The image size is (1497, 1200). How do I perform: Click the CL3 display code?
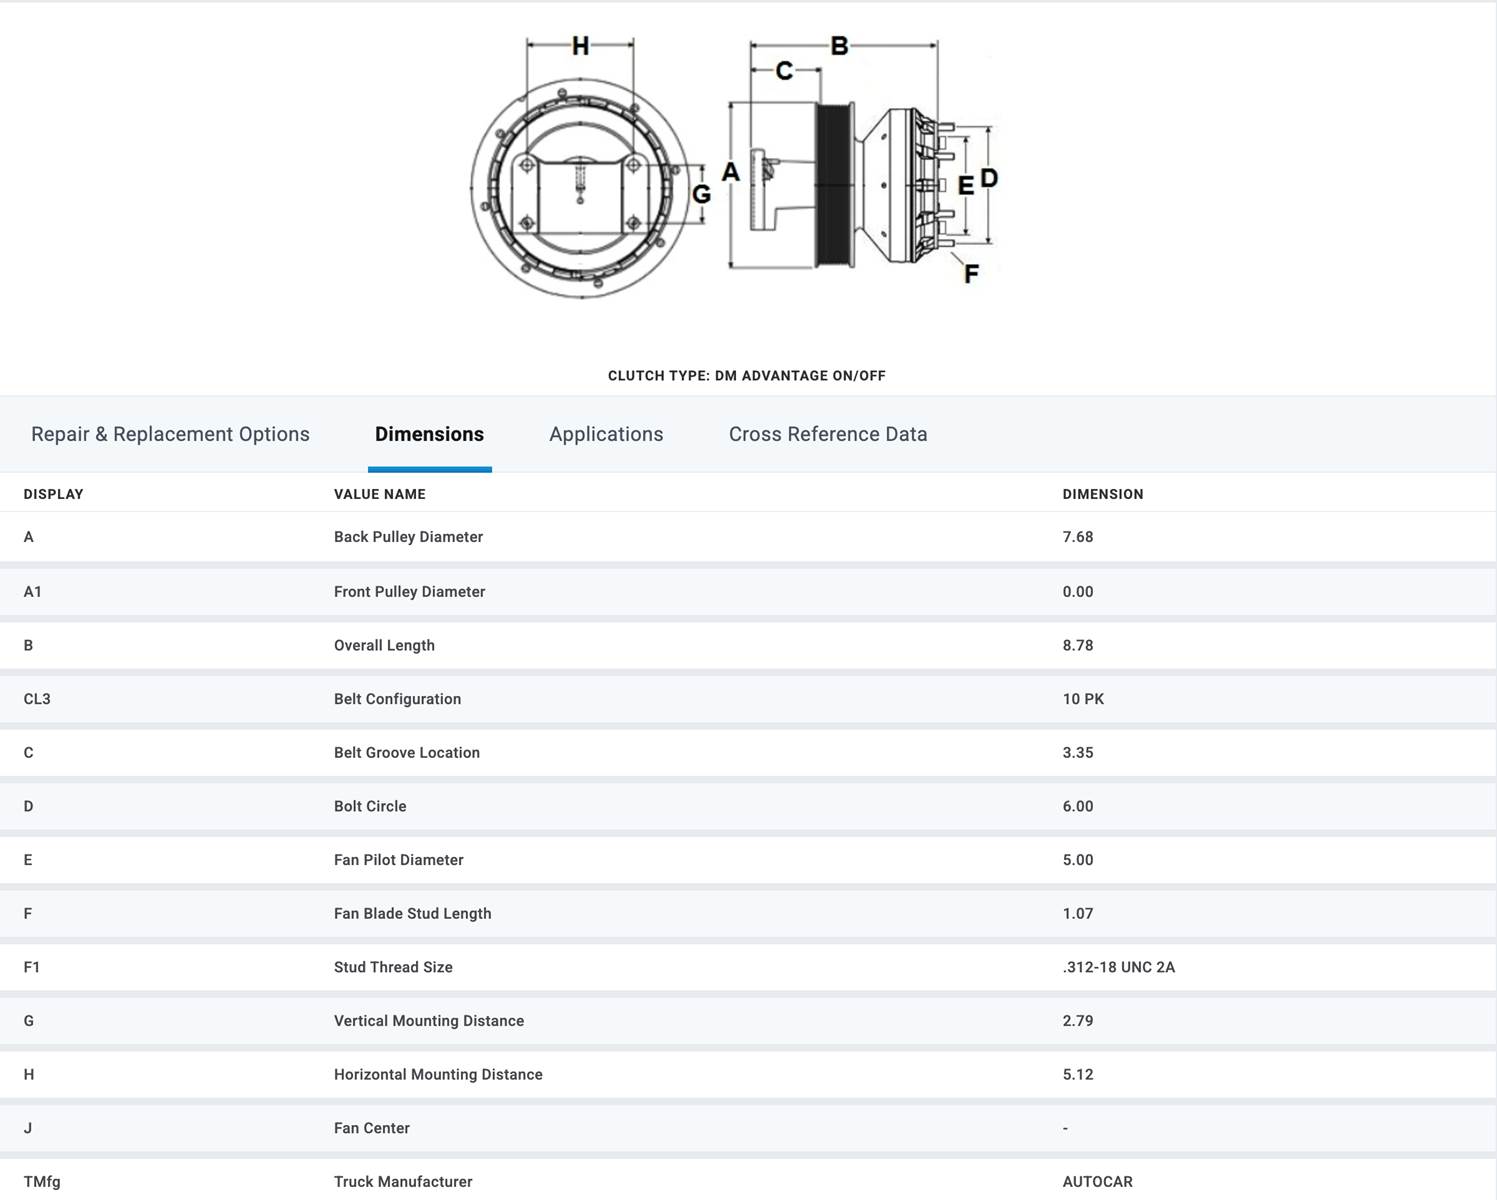tap(37, 699)
